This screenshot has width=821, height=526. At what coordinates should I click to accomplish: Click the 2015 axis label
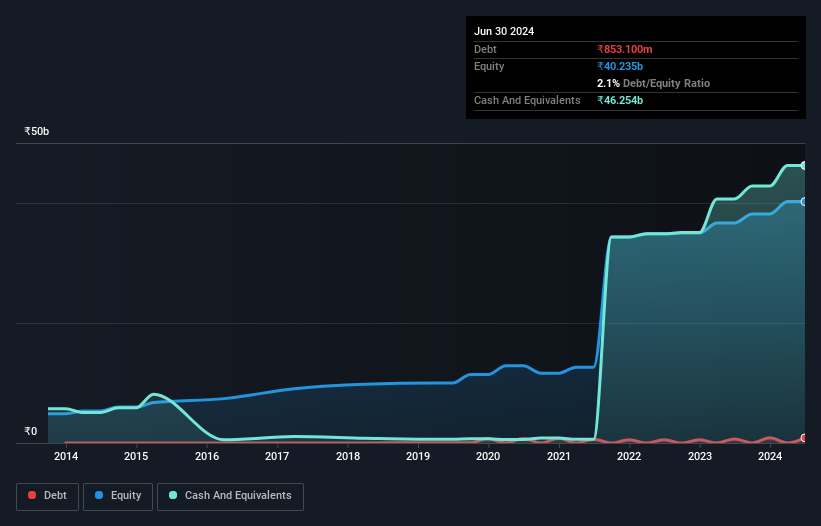coord(136,456)
